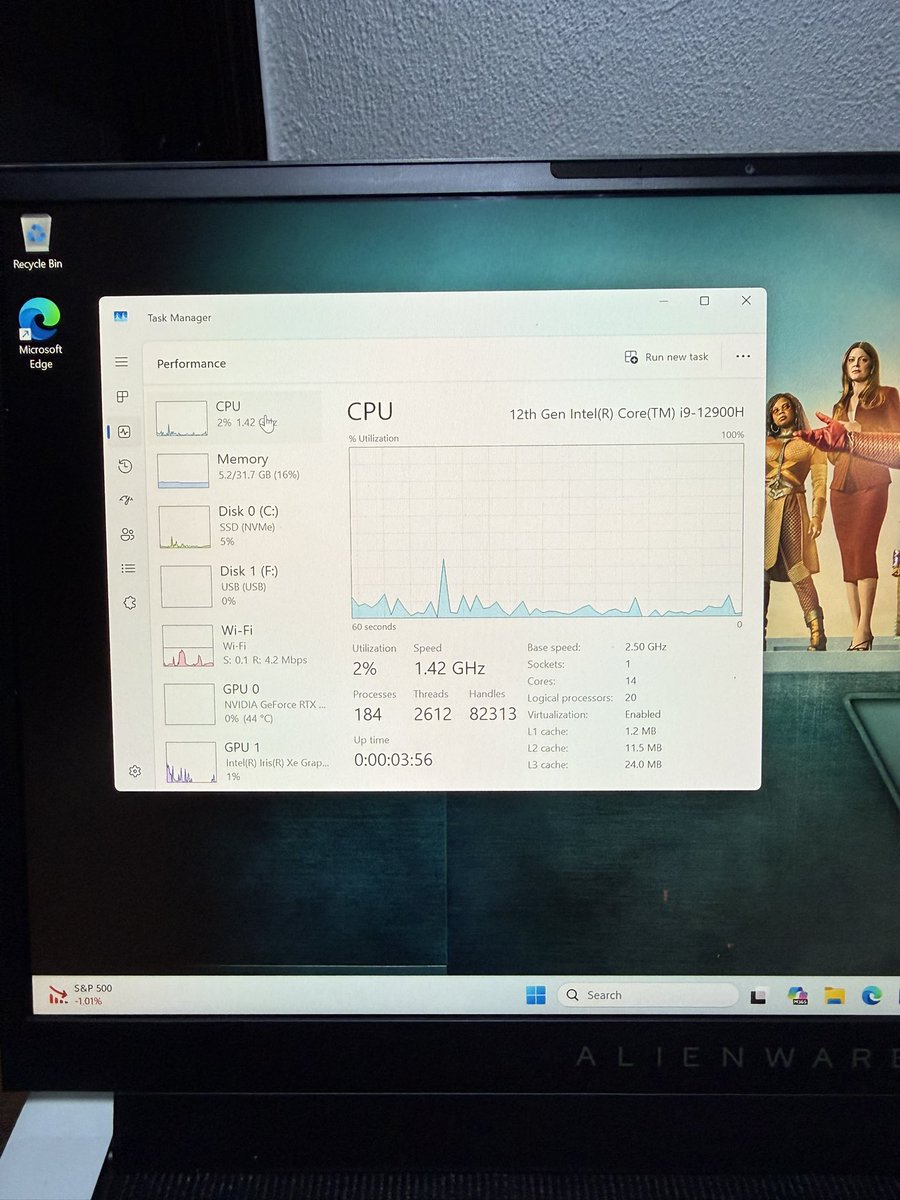Viewport: 900px width, 1200px height.
Task: Click the Memory mini graph thumbnail
Action: coord(183,470)
